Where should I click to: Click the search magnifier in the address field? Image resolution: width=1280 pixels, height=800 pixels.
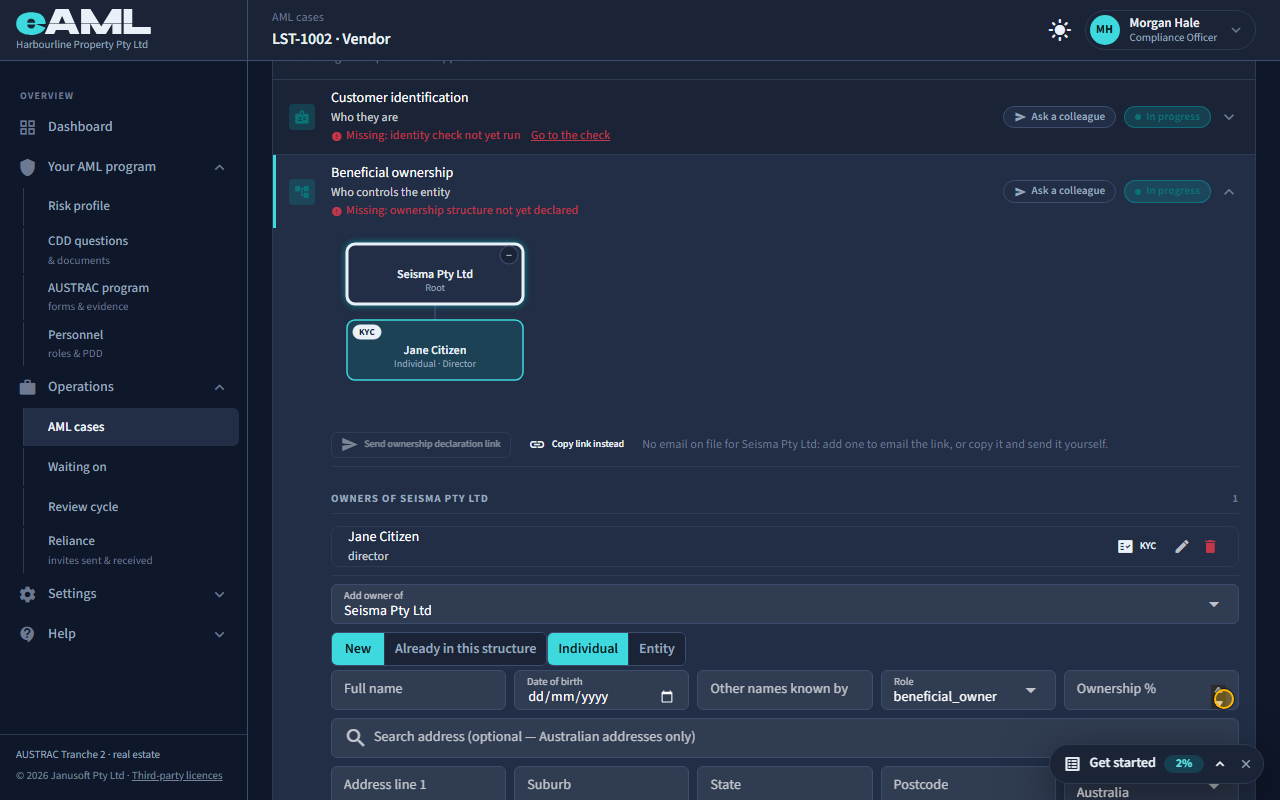[x=355, y=737]
